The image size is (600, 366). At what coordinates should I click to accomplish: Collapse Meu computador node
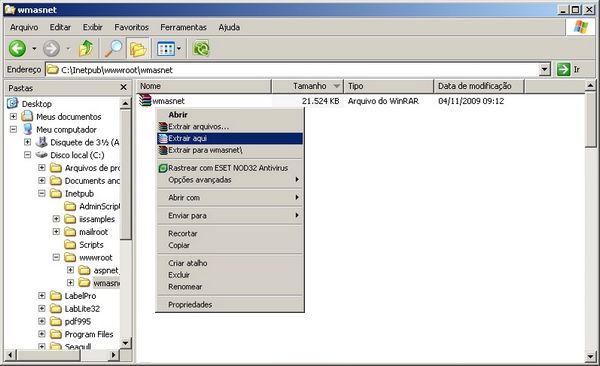13,129
